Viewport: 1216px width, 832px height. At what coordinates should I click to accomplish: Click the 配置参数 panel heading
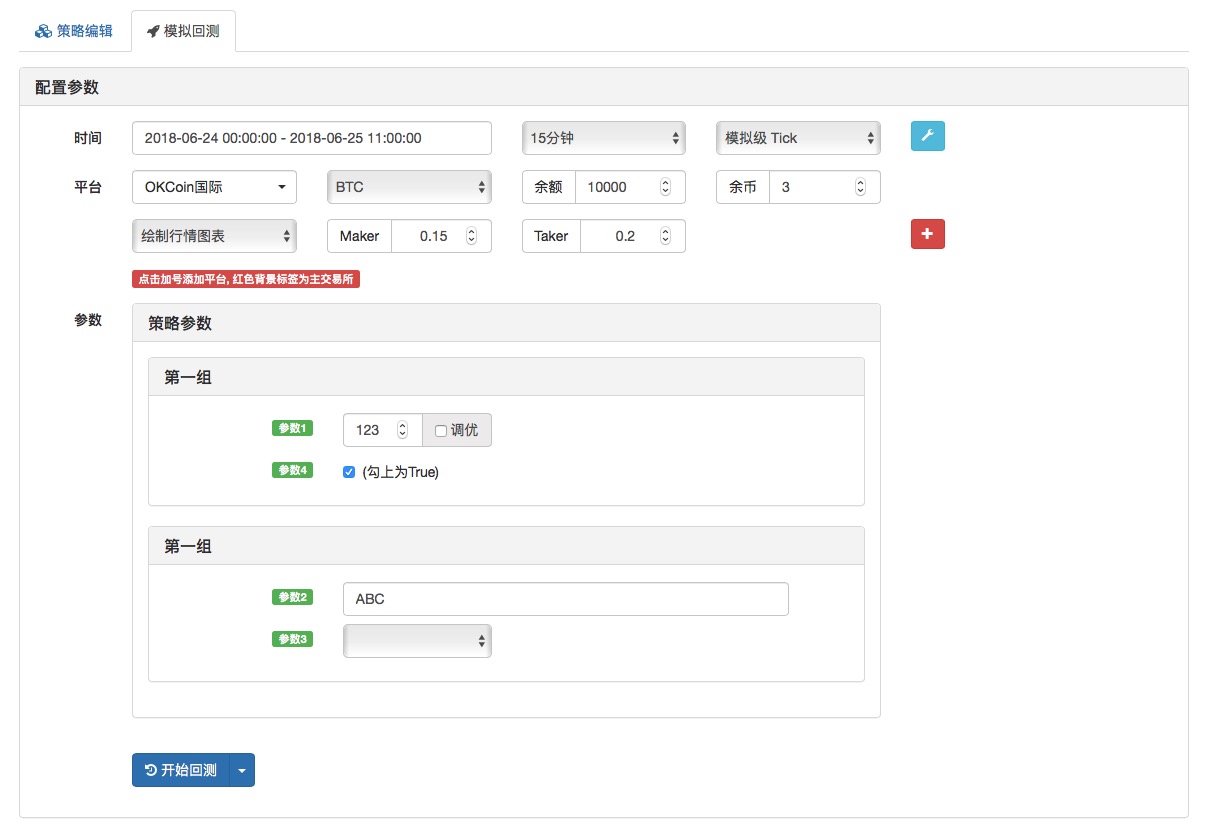(x=604, y=87)
